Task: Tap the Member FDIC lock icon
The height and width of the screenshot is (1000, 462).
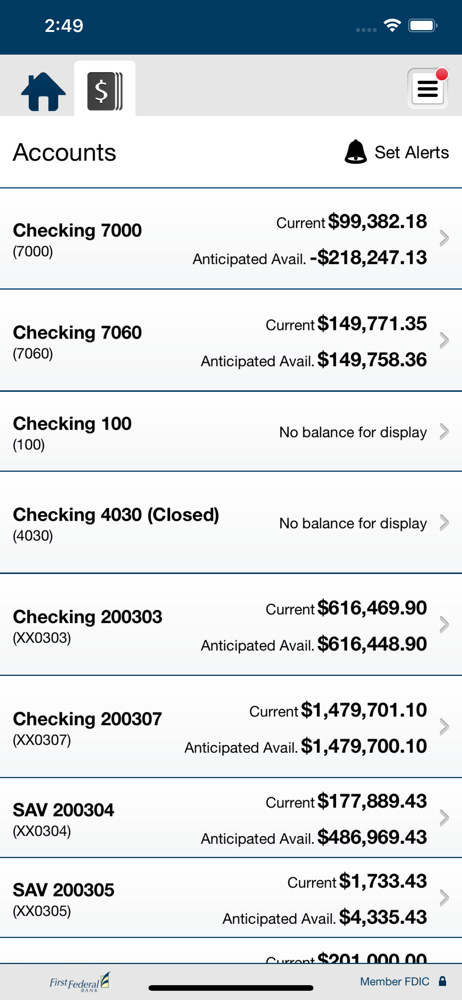Action: pos(442,982)
